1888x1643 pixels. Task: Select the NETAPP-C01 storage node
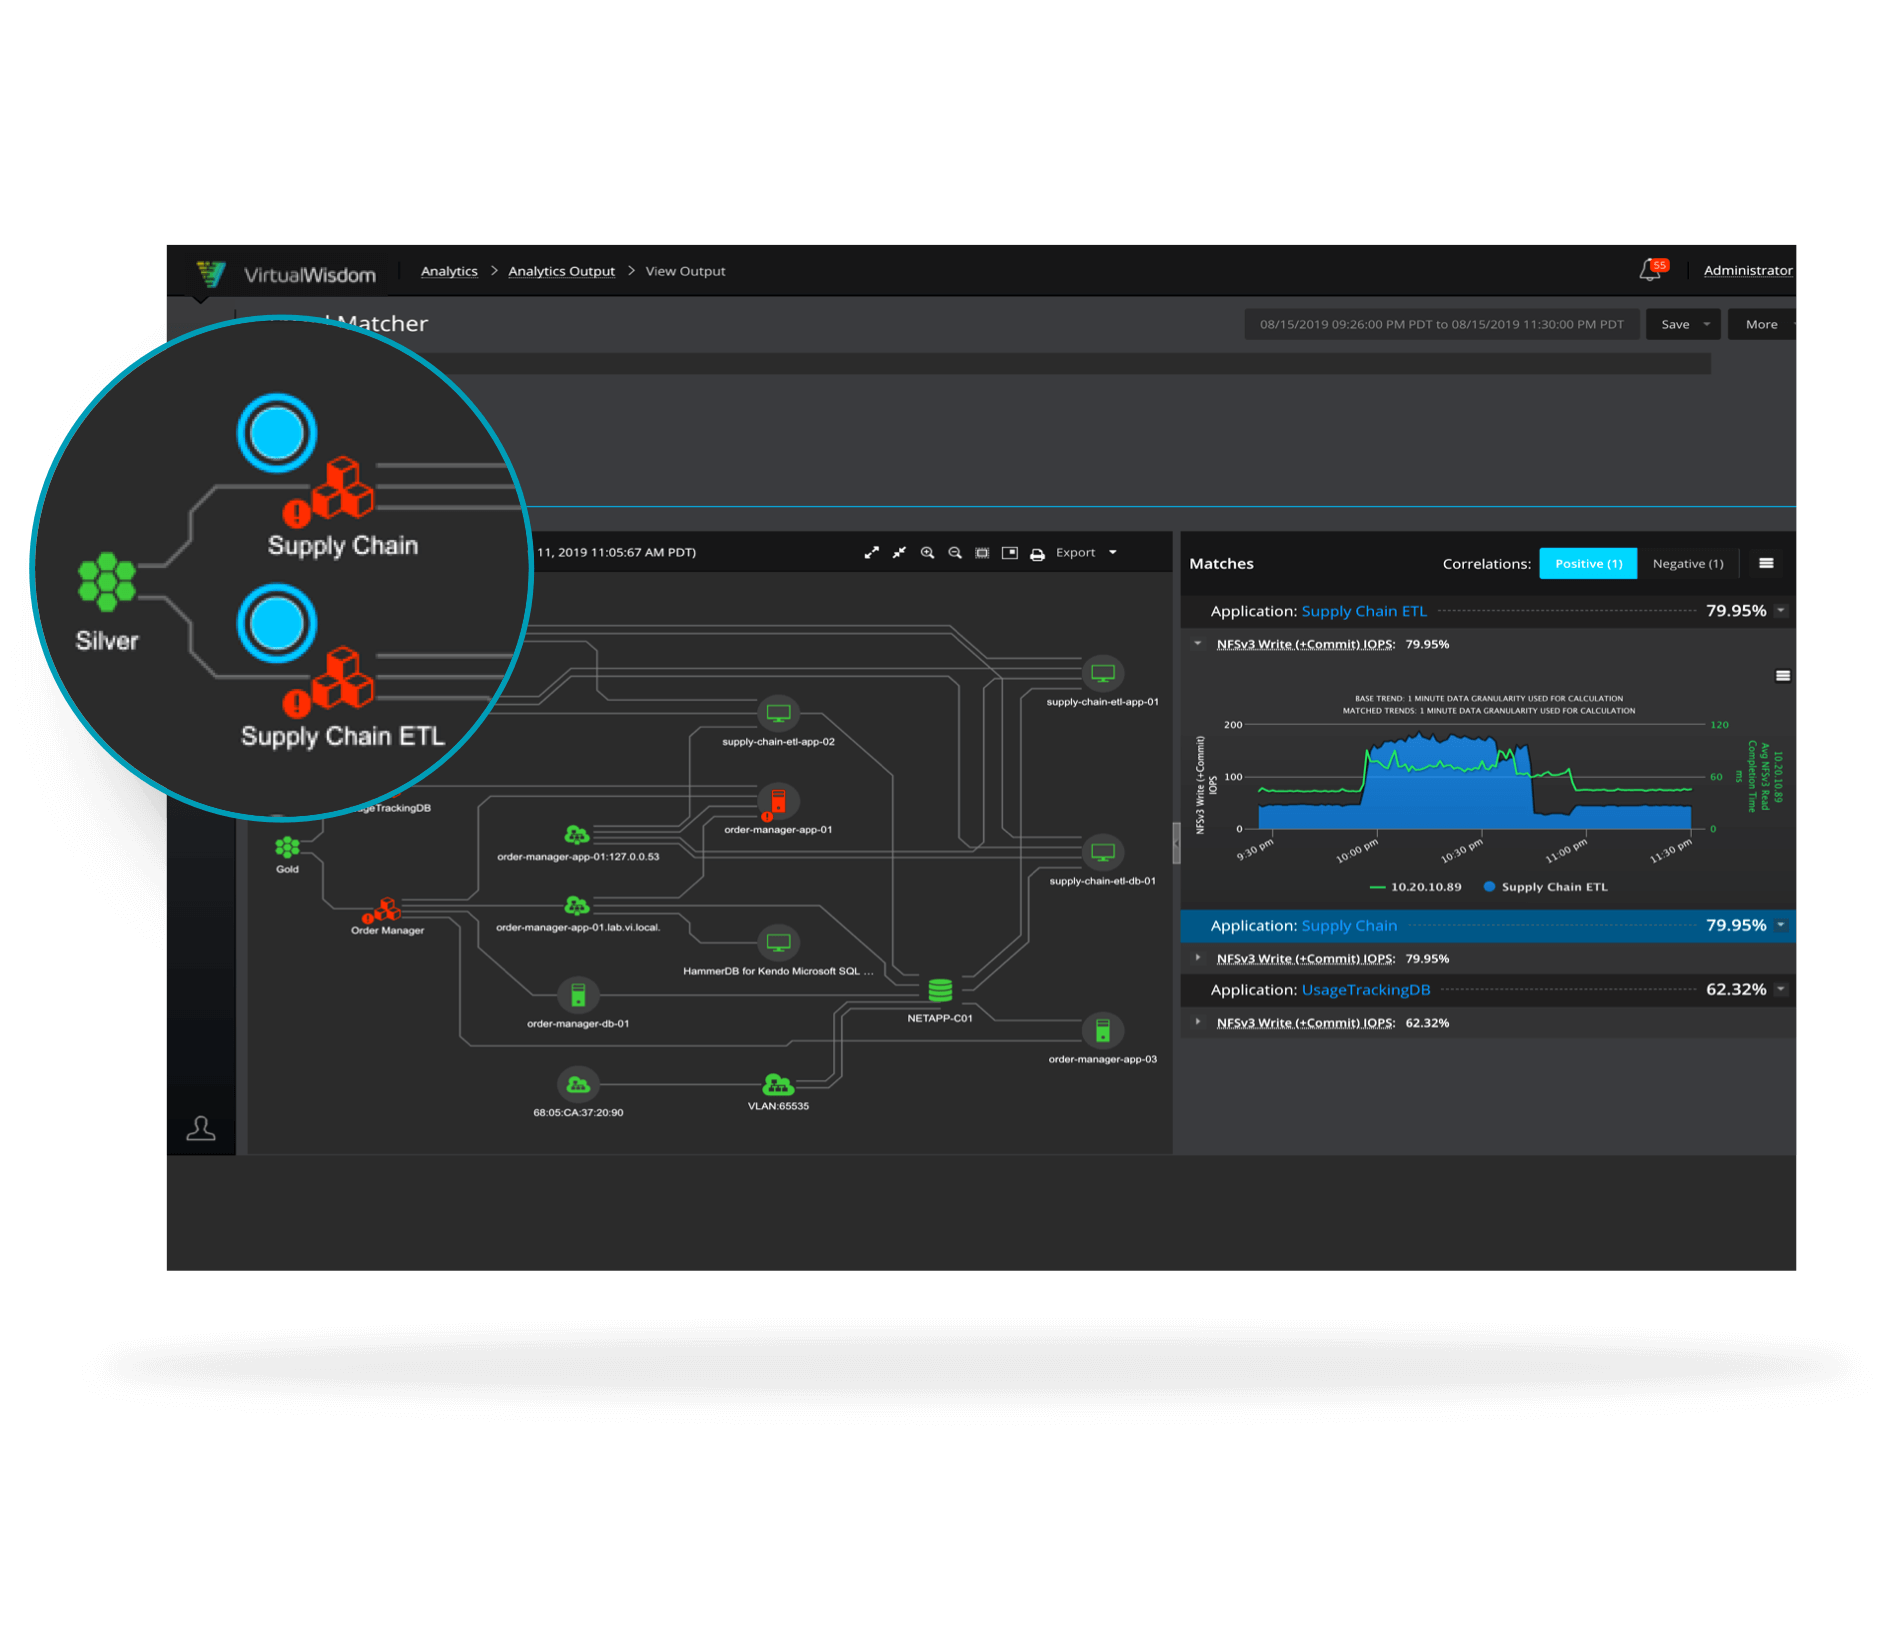coord(940,990)
